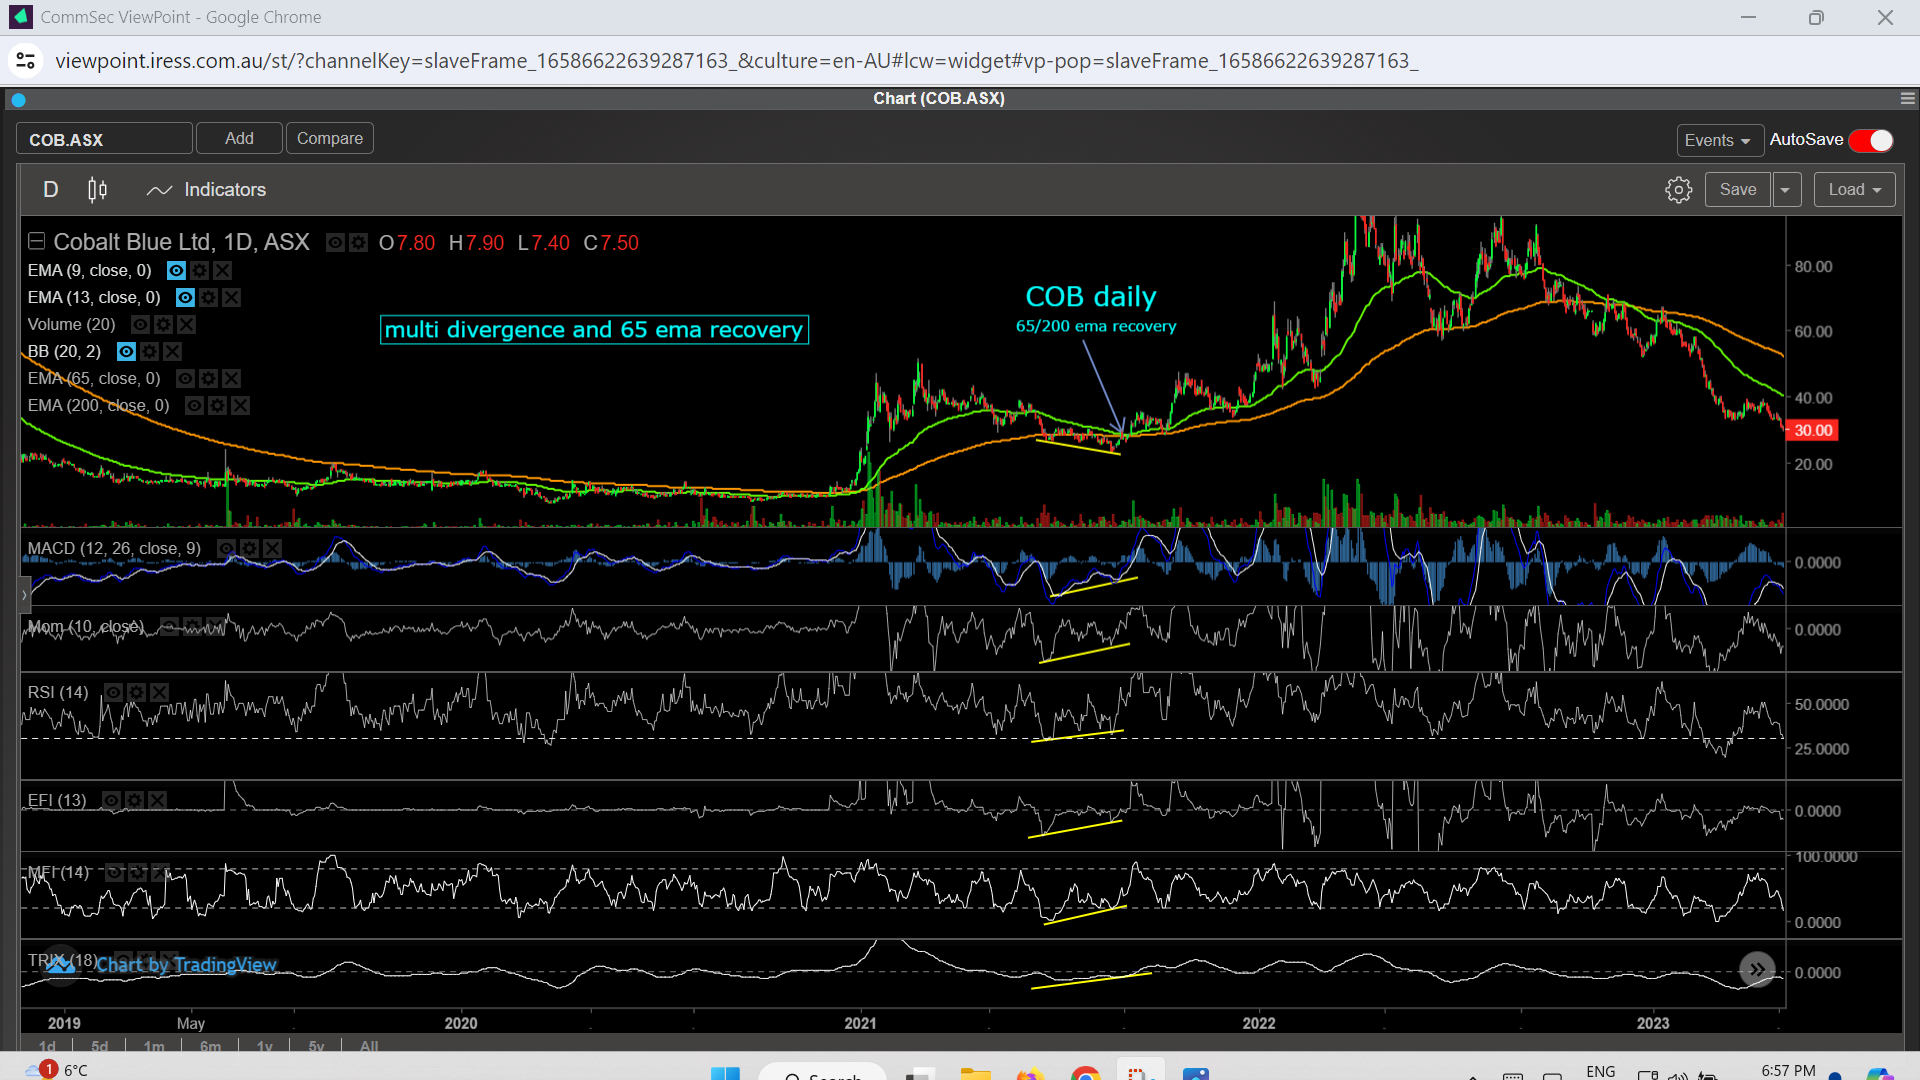Select the 5d time range
This screenshot has width=1920, height=1080.
[x=99, y=1046]
